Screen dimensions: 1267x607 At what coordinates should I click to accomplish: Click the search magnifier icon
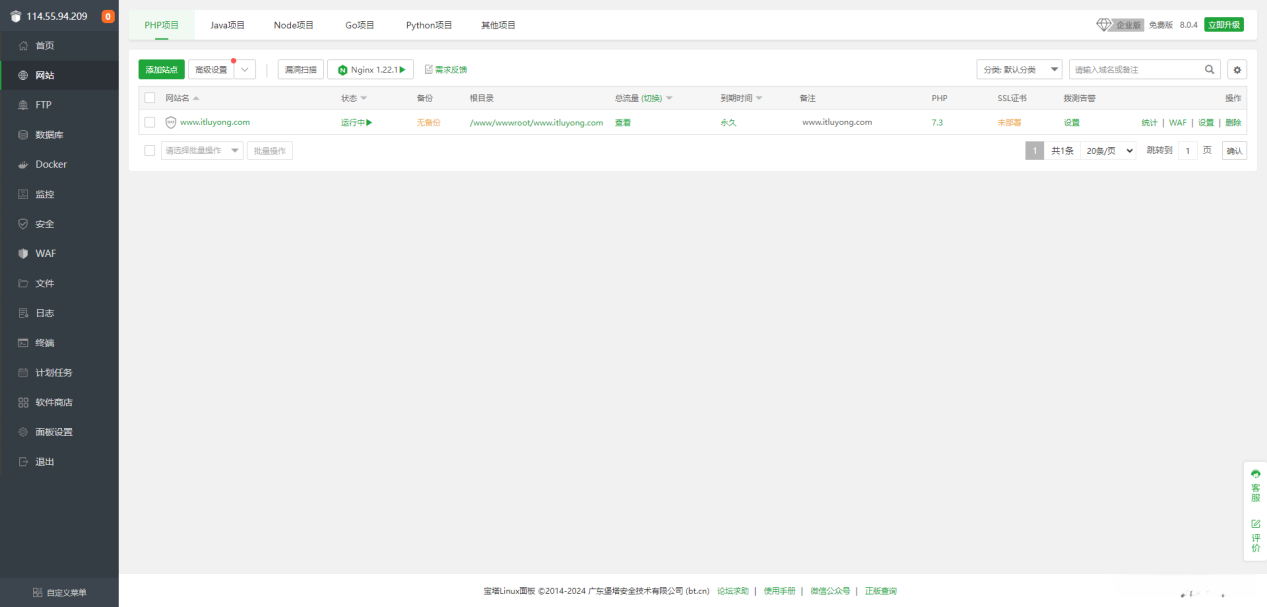point(1211,69)
